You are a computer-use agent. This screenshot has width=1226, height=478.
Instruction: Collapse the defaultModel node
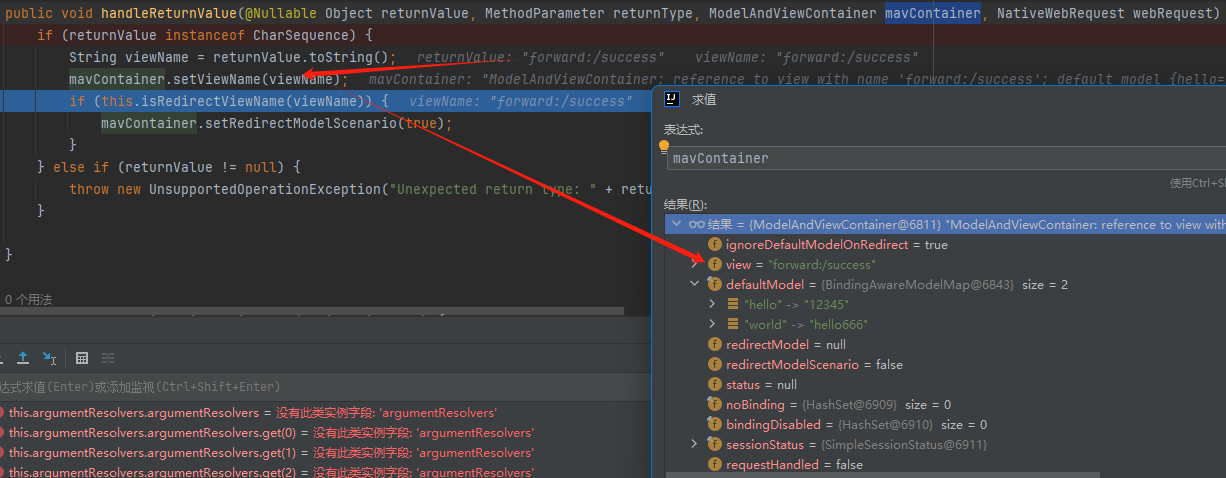click(x=695, y=284)
